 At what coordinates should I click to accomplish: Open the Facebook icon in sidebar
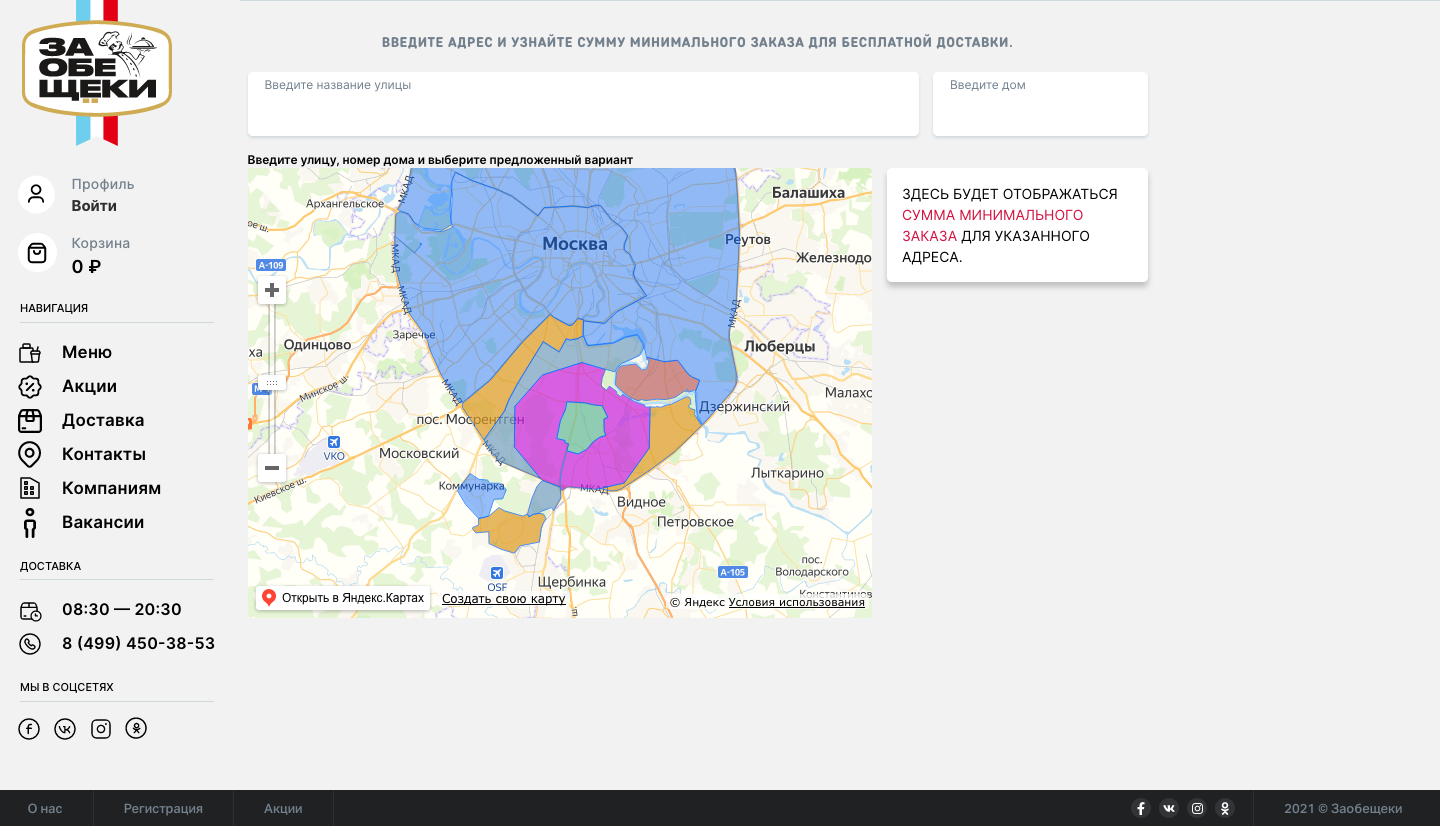pyautogui.click(x=29, y=729)
